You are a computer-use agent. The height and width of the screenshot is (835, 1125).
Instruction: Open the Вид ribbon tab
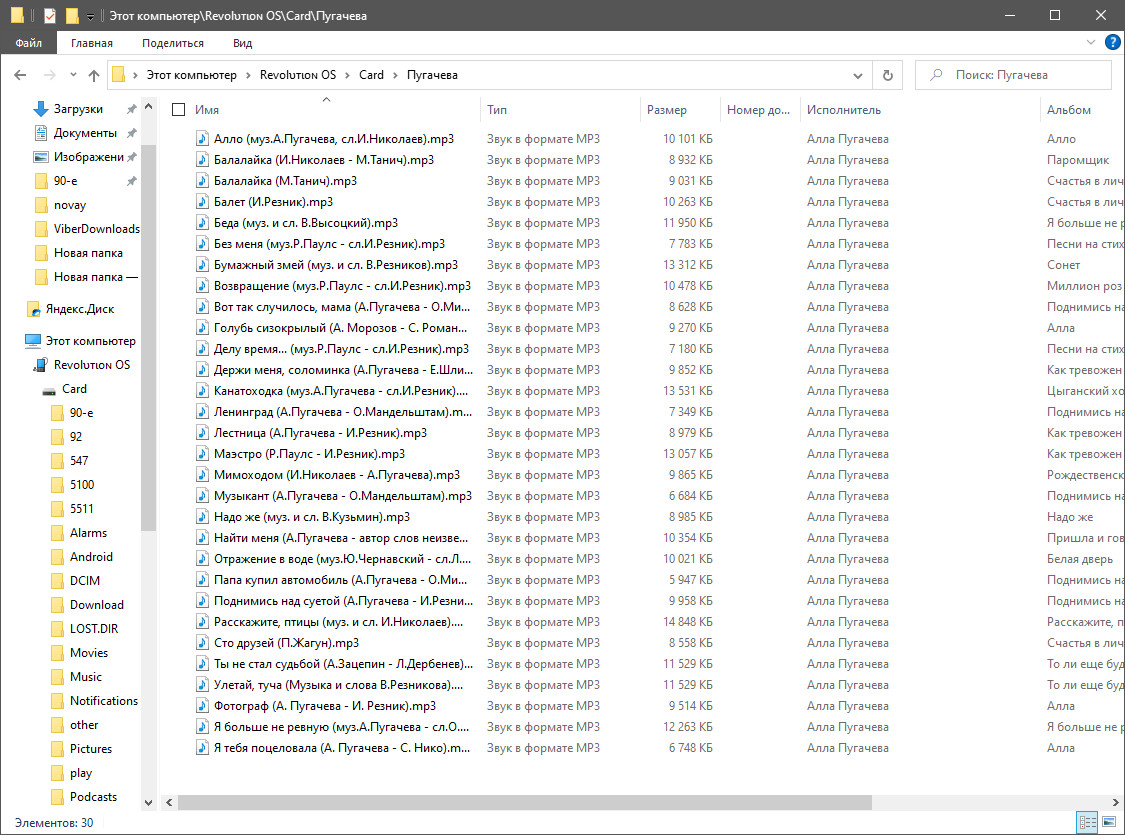click(242, 43)
